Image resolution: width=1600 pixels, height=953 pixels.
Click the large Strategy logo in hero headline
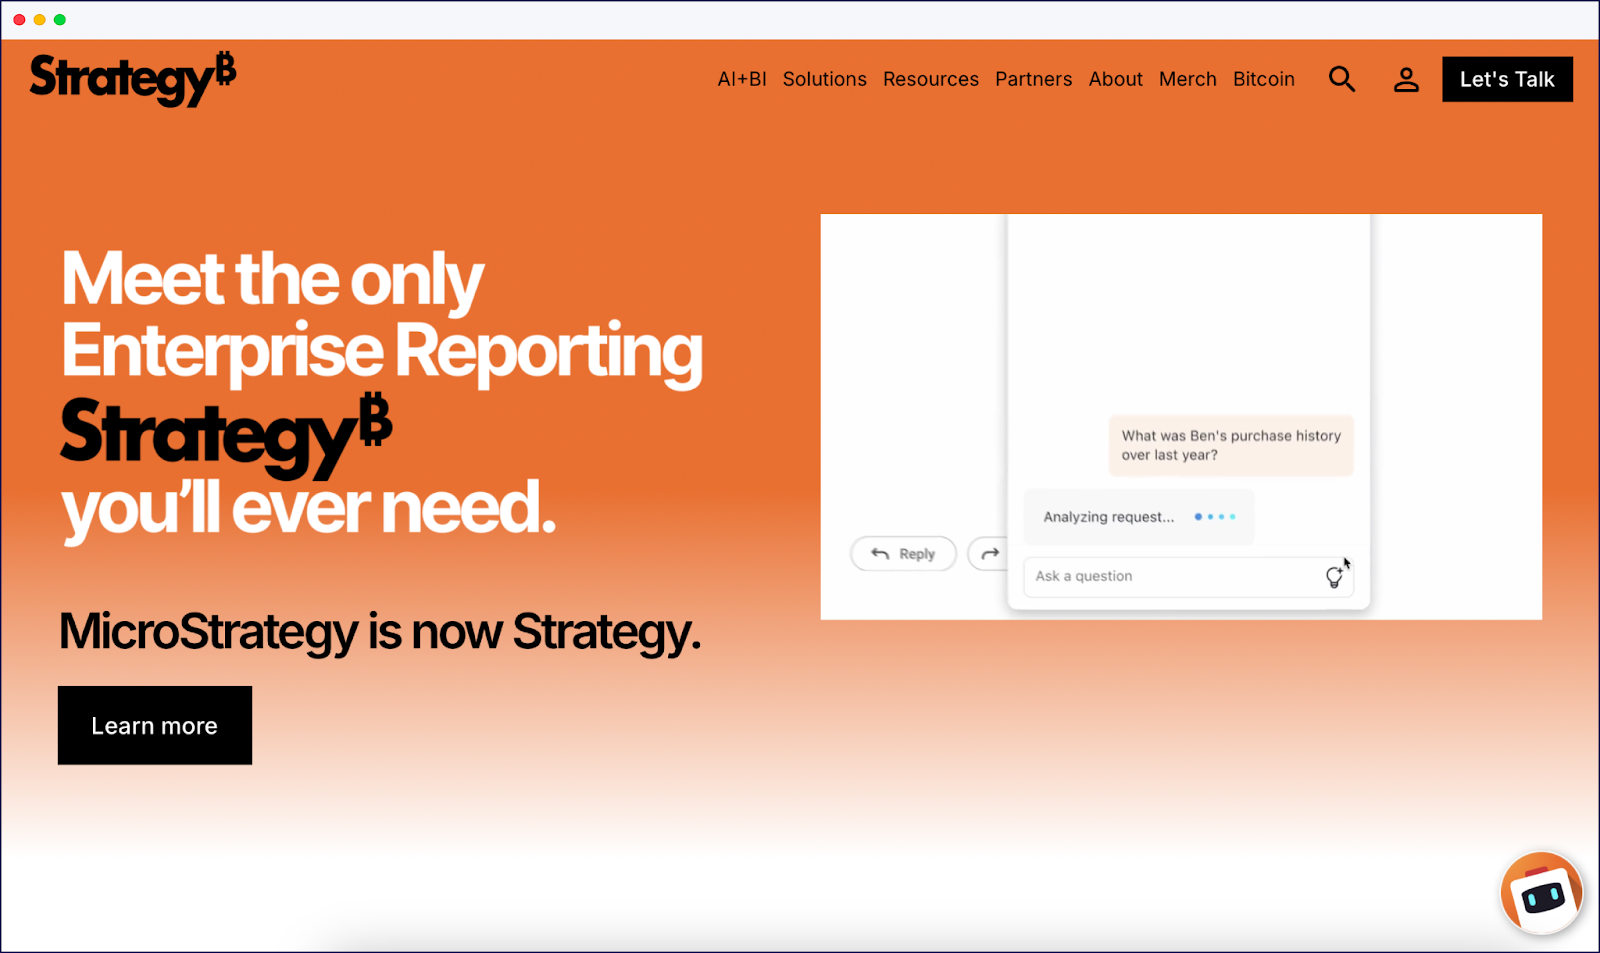226,434
